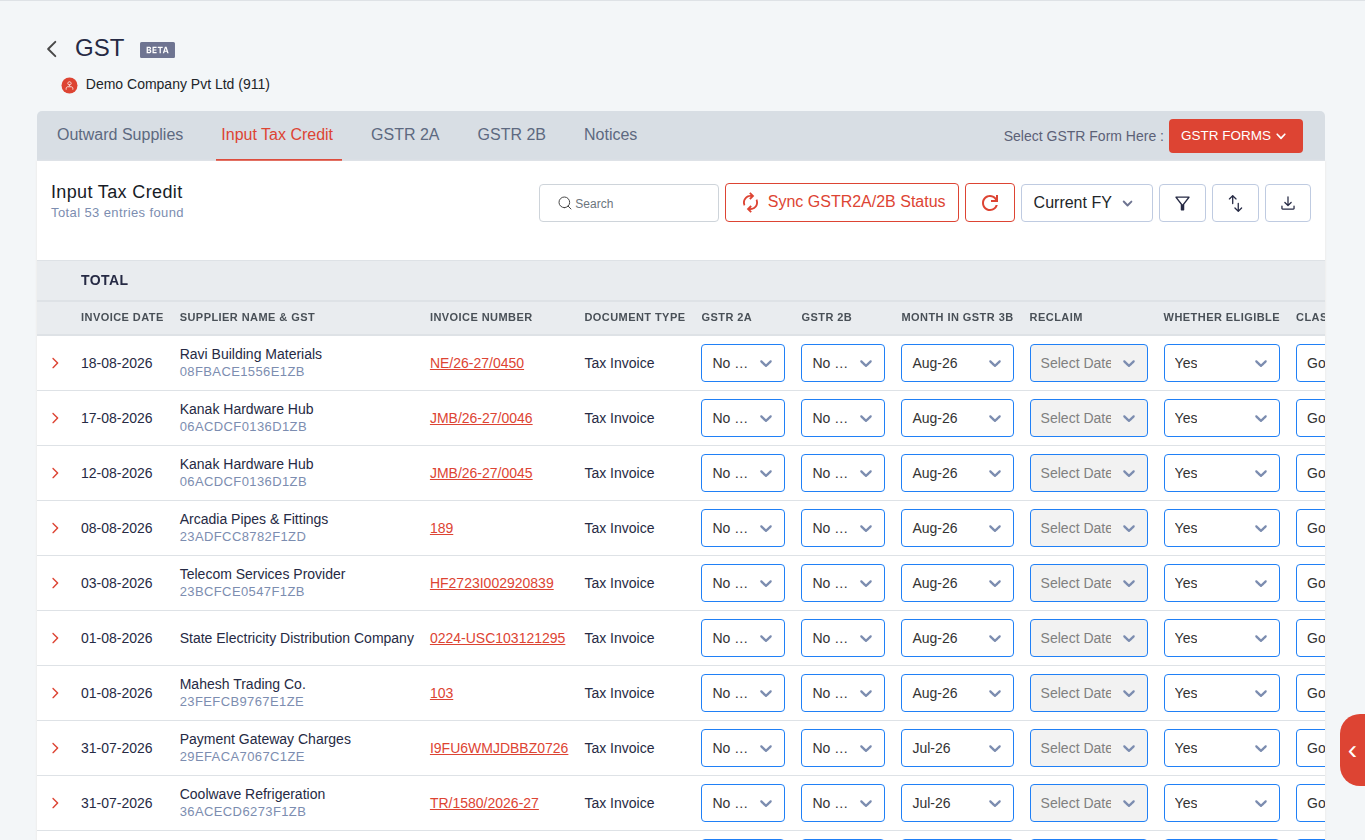Expand row dated 17-08-2026
Image resolution: width=1365 pixels, height=840 pixels.
coord(55,418)
